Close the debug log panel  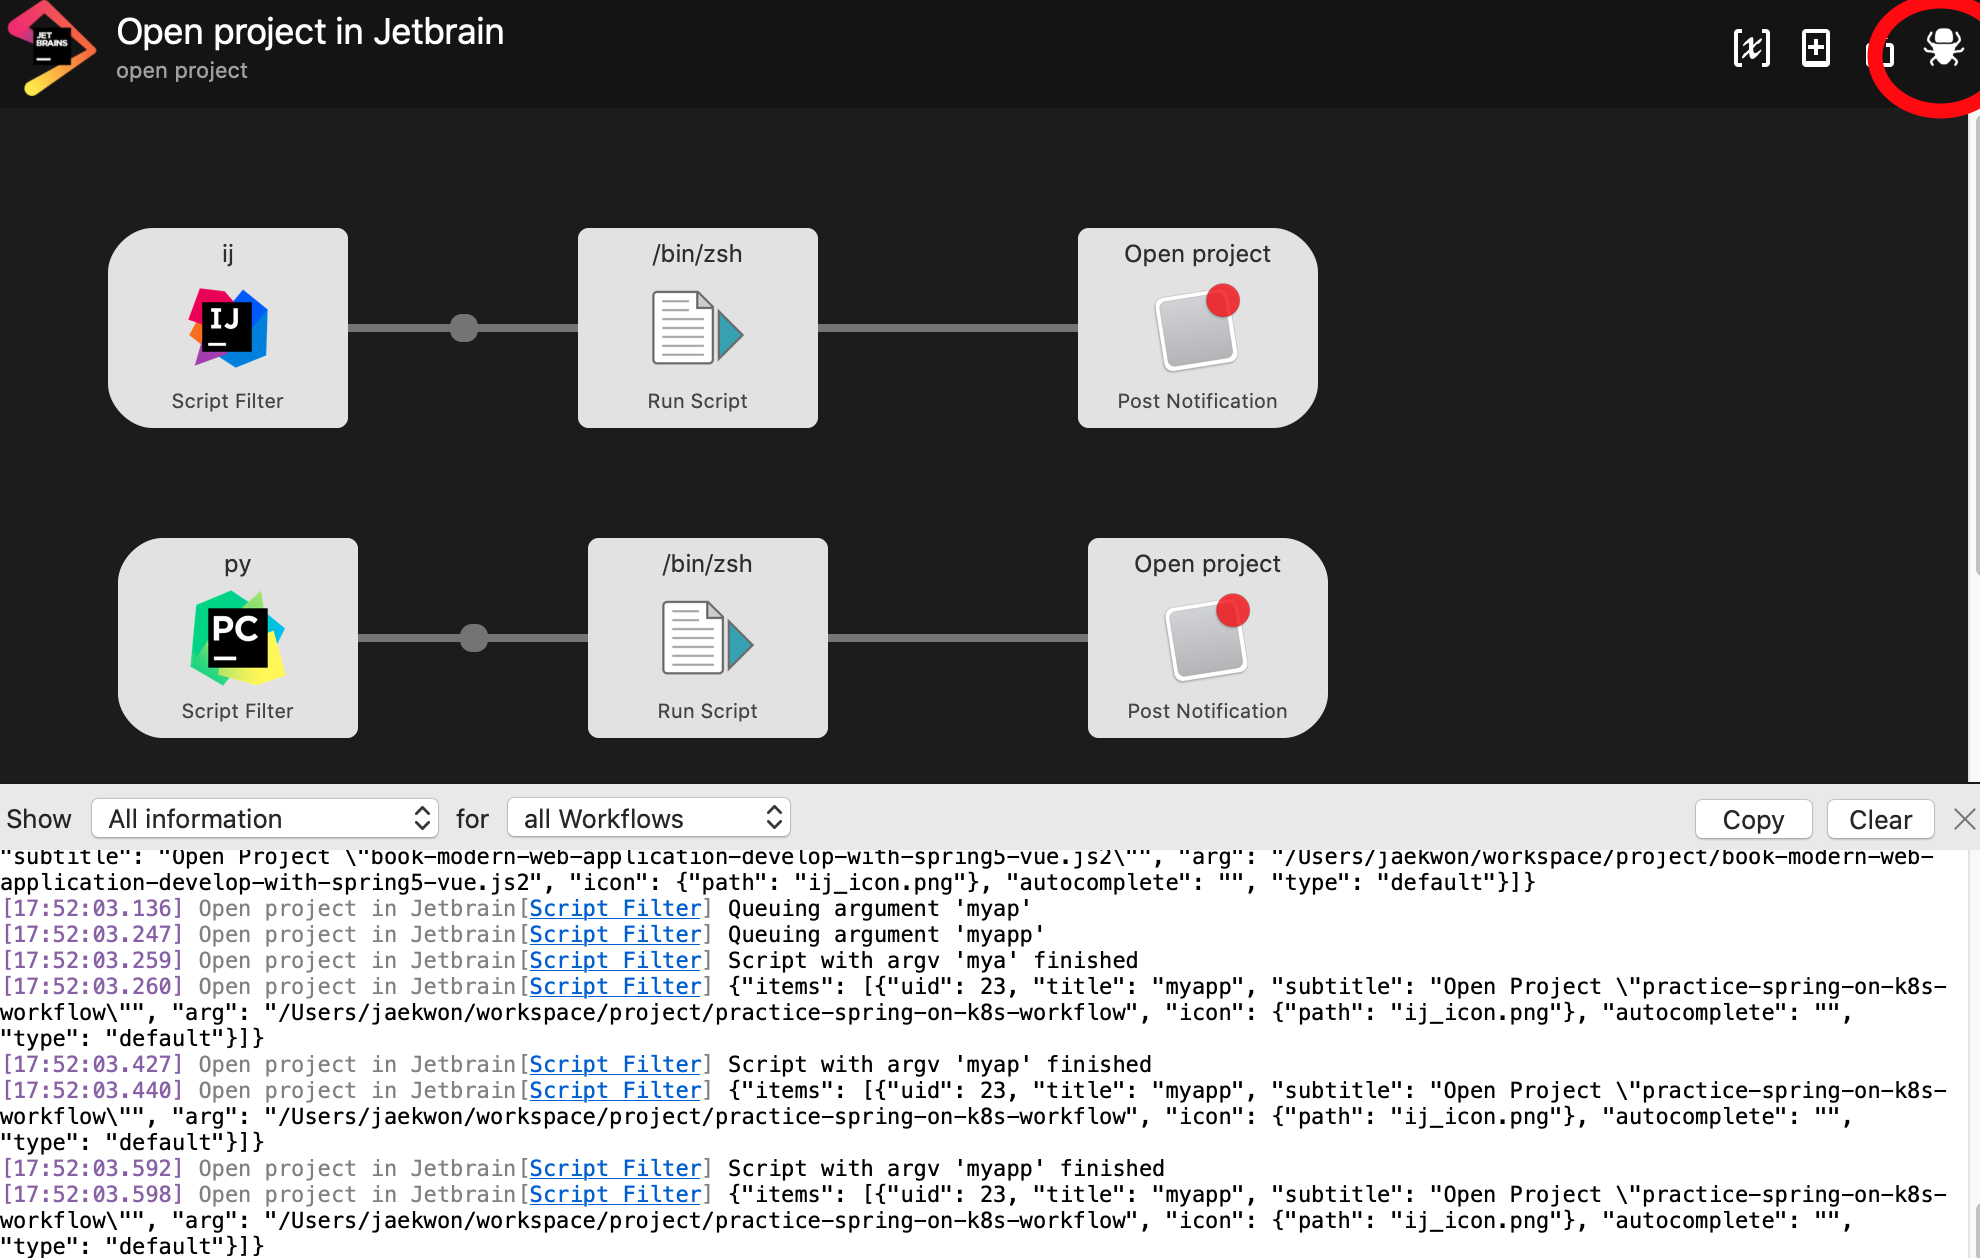click(x=1964, y=819)
